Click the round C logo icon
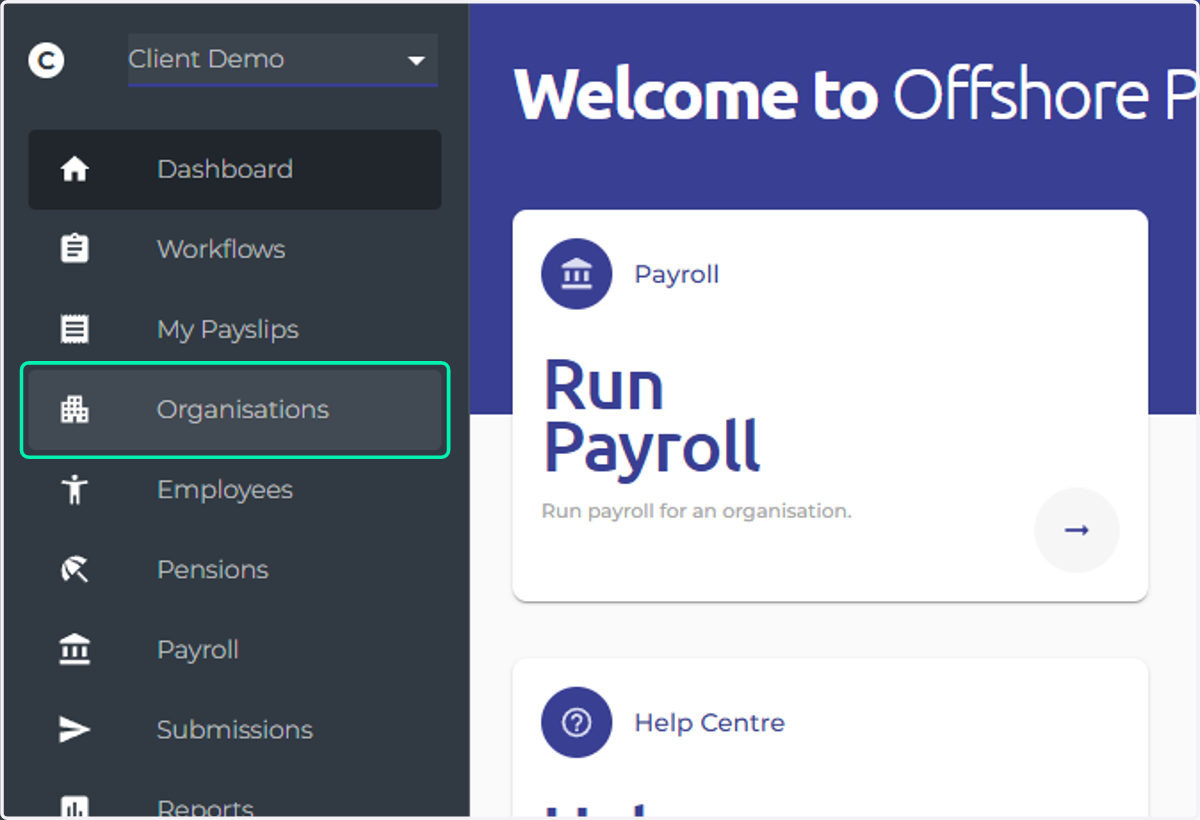Image resolution: width=1200 pixels, height=820 pixels. click(x=46, y=60)
